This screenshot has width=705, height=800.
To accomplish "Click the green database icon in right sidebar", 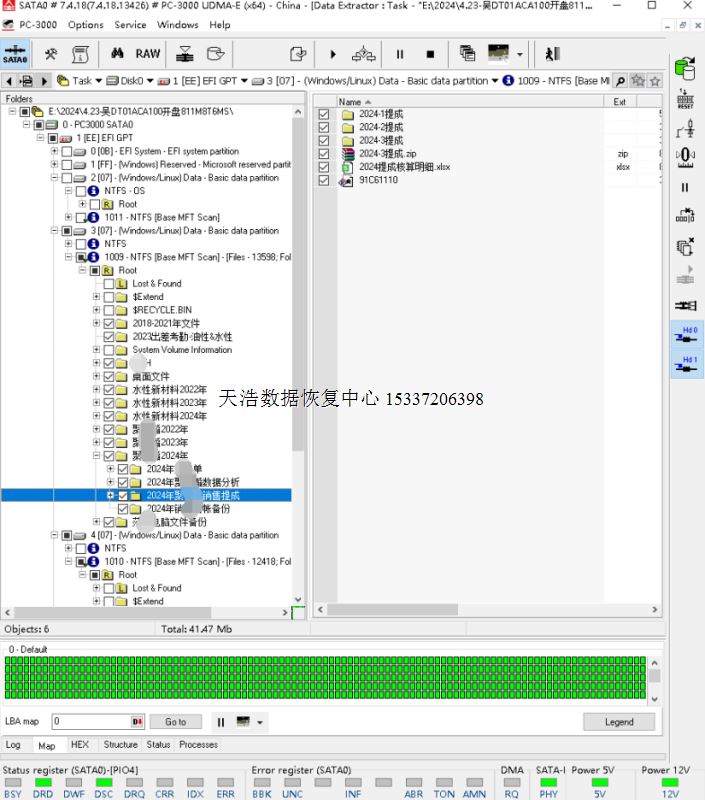I will 685,69.
